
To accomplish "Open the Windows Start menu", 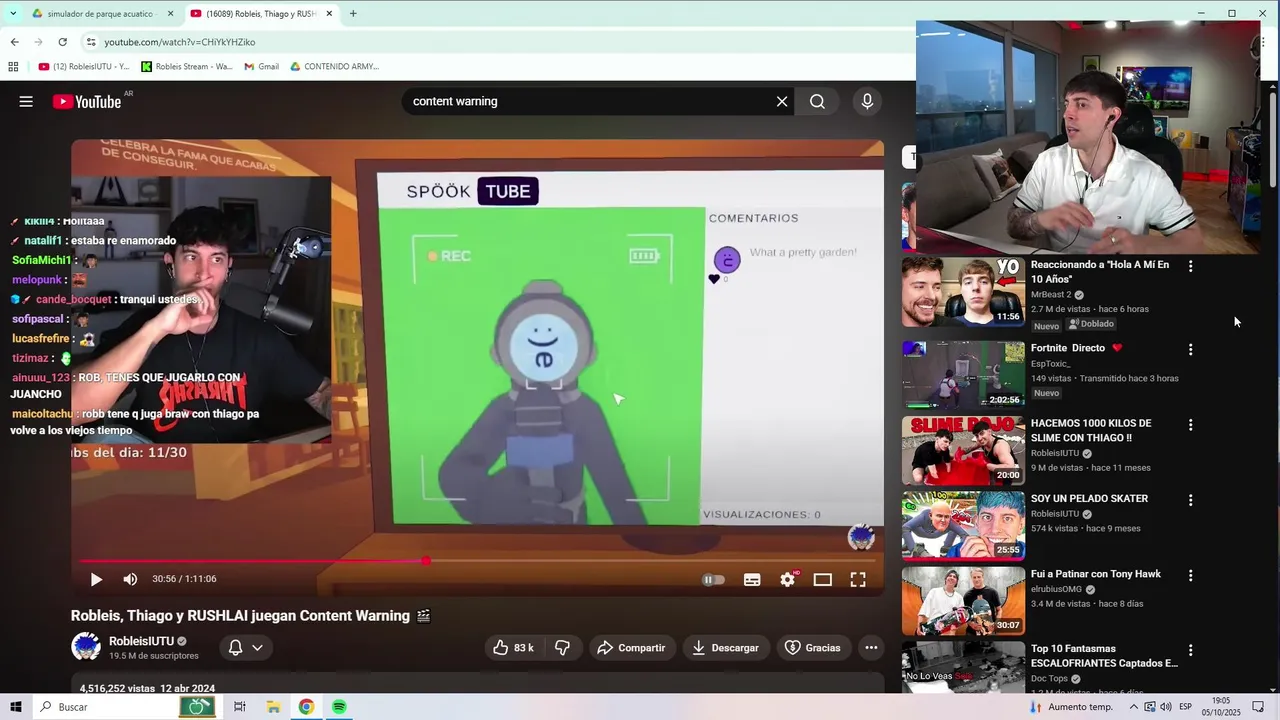I will 15,707.
